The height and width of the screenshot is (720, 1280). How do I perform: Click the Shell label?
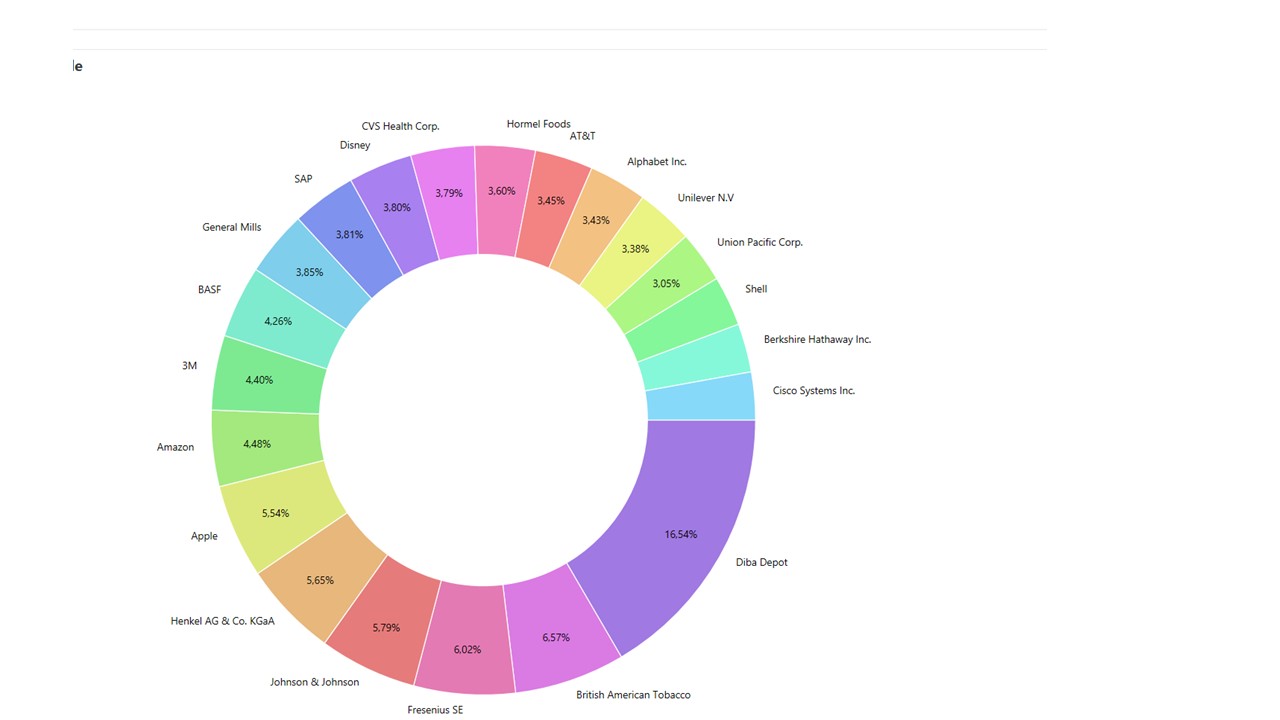click(x=756, y=289)
